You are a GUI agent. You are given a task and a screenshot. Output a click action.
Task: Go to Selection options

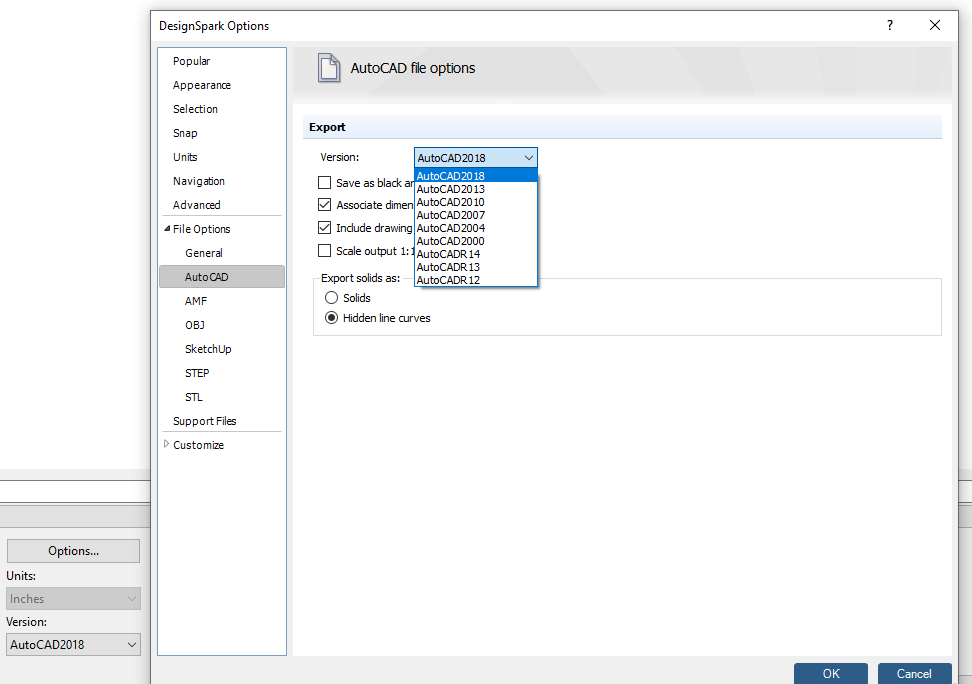[x=195, y=109]
